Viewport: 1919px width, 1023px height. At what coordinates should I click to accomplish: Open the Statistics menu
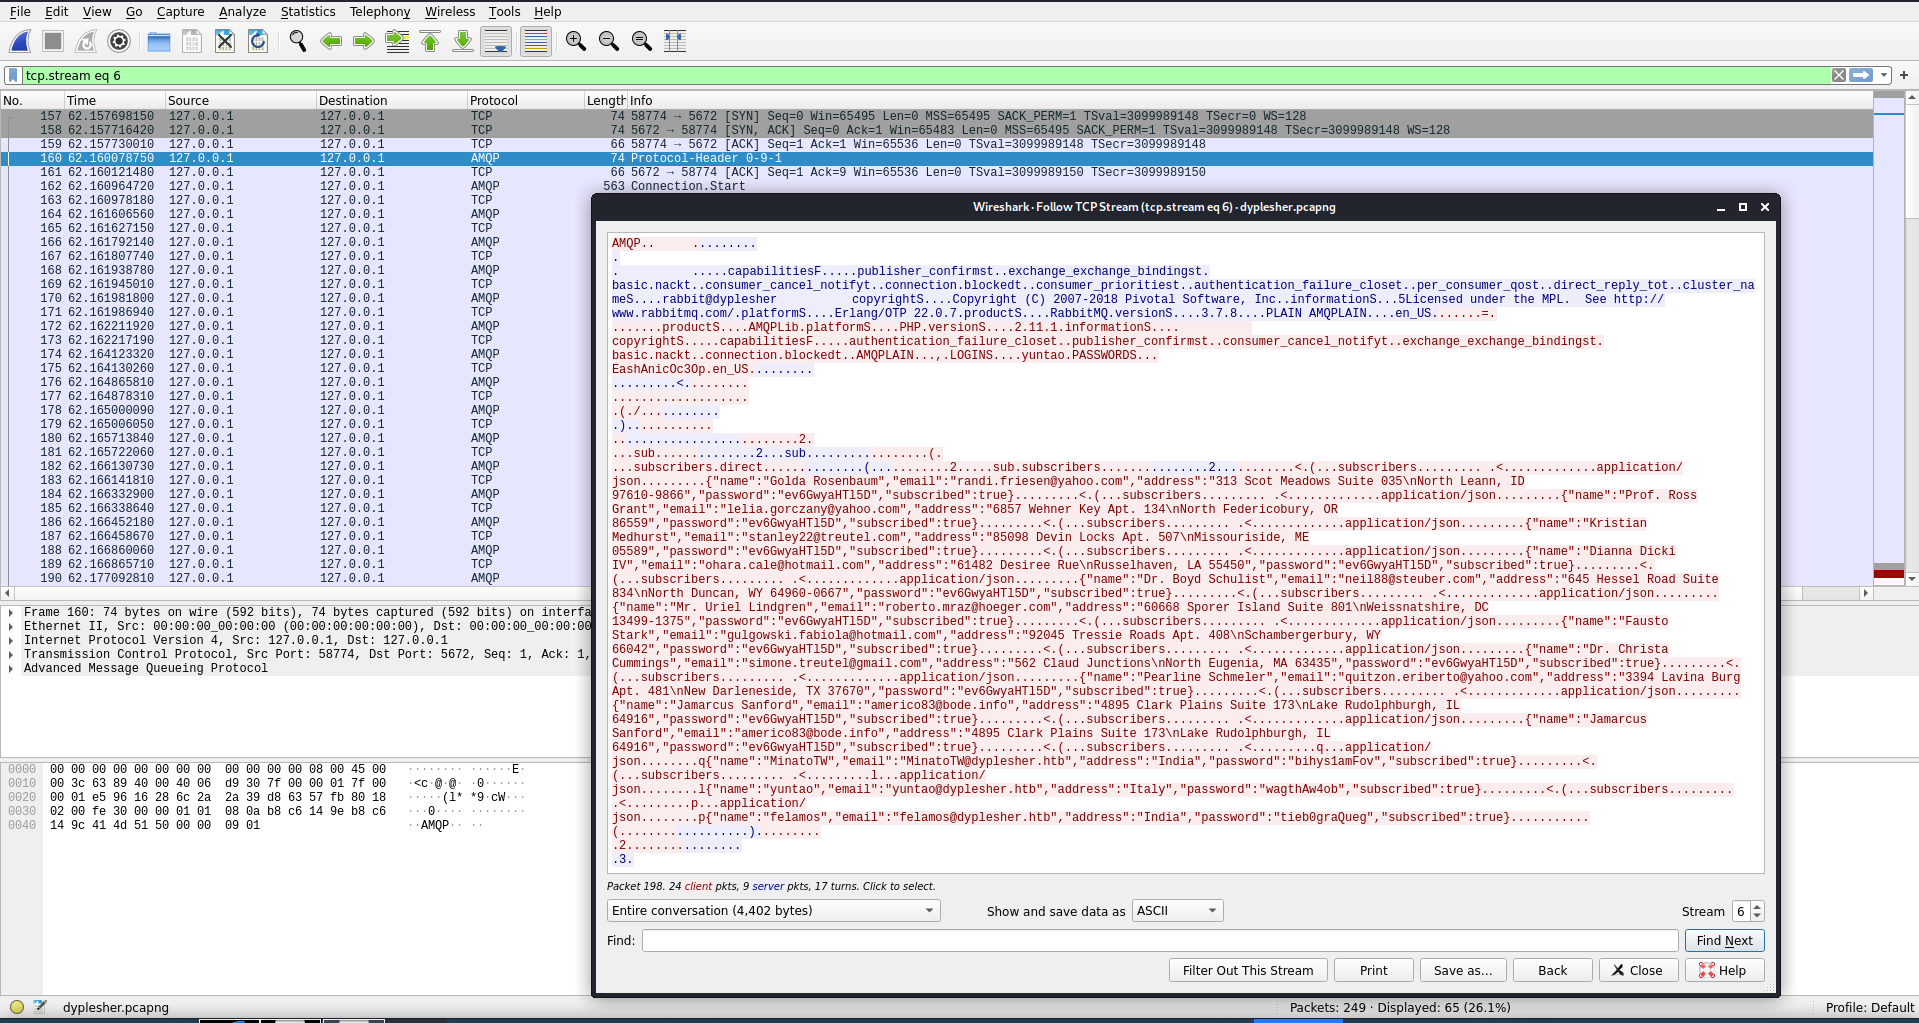pyautogui.click(x=307, y=12)
